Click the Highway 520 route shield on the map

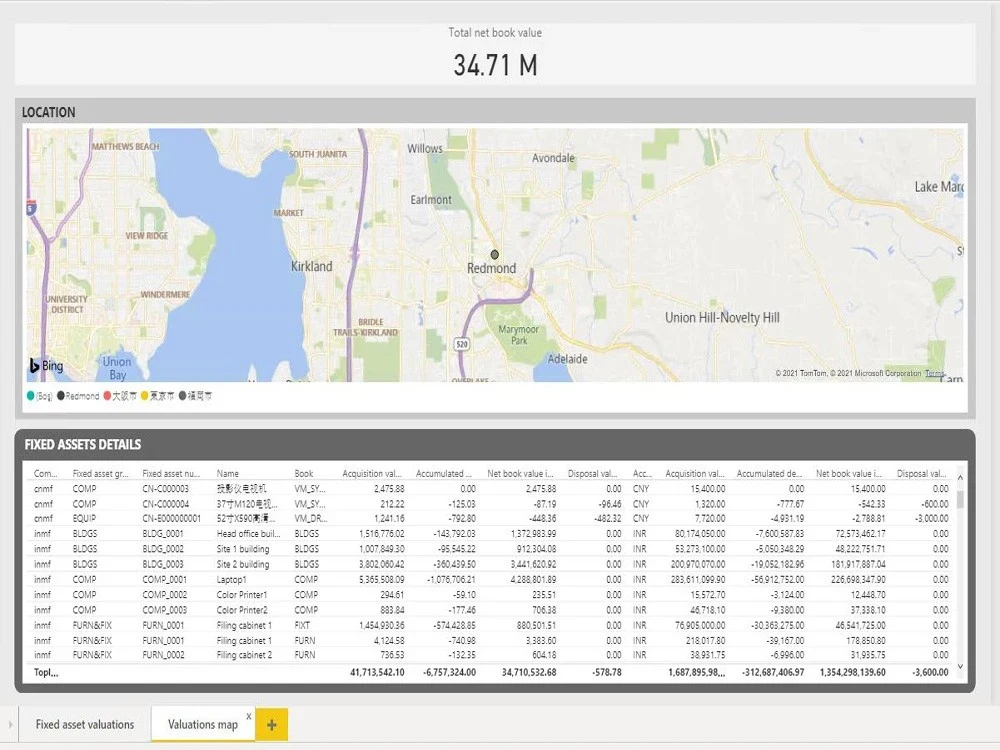pos(462,343)
